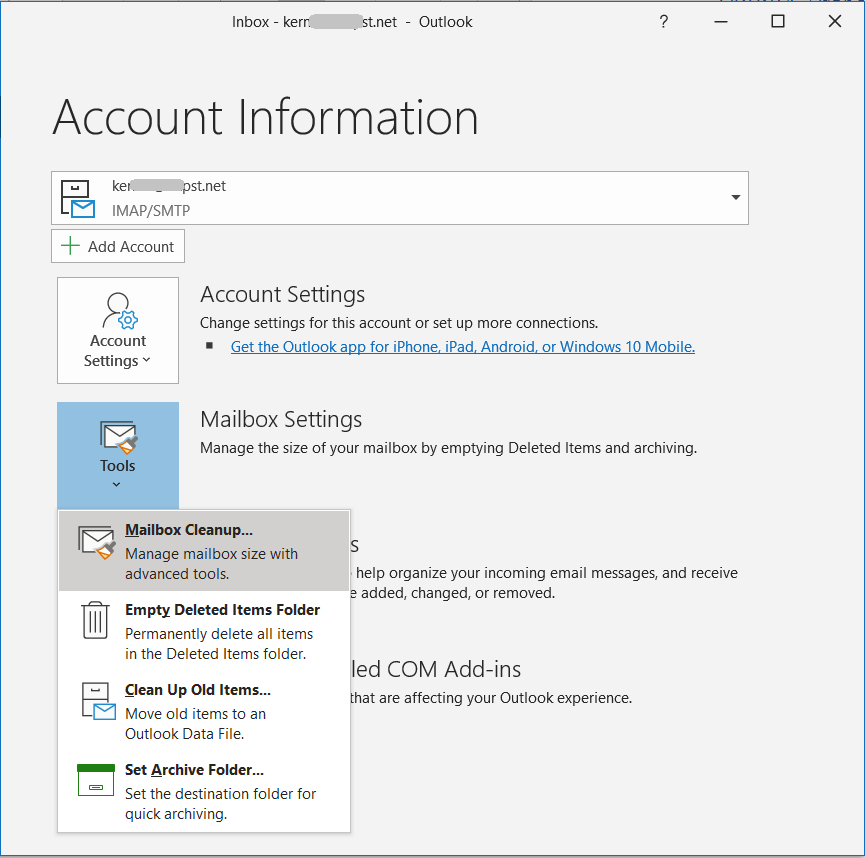The height and width of the screenshot is (858, 865).
Task: Select the Mailbox Cleanup envelope icon
Action: 95,541
